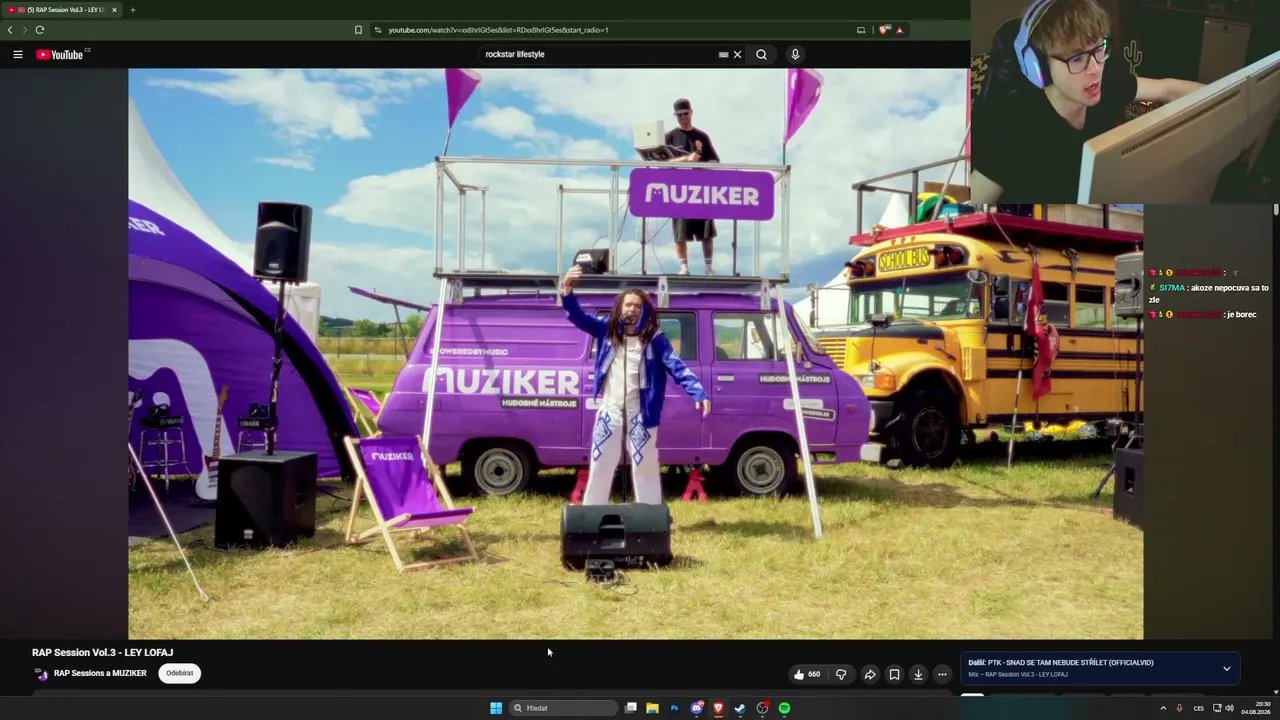Click the system tray microphone icon

click(x=1179, y=708)
